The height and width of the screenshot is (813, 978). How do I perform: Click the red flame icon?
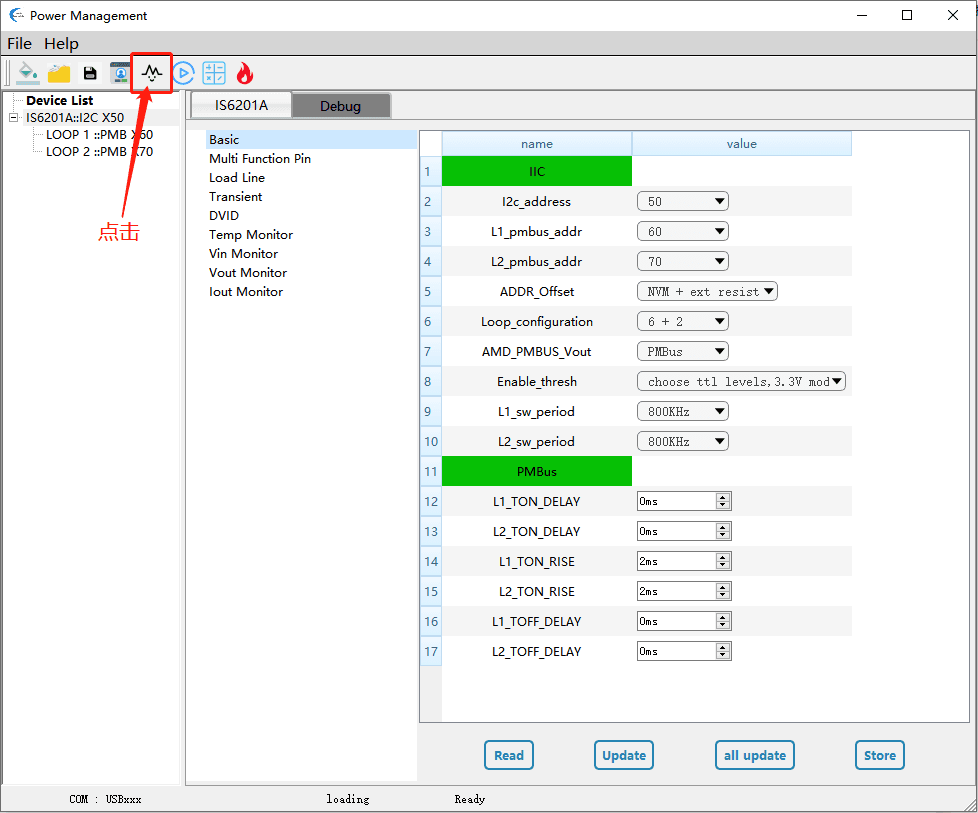pos(244,73)
